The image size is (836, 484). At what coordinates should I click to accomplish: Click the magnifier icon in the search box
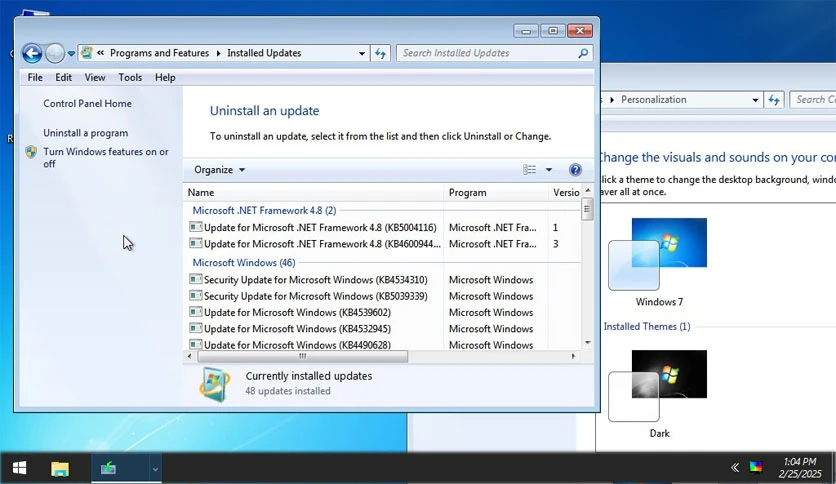(583, 53)
